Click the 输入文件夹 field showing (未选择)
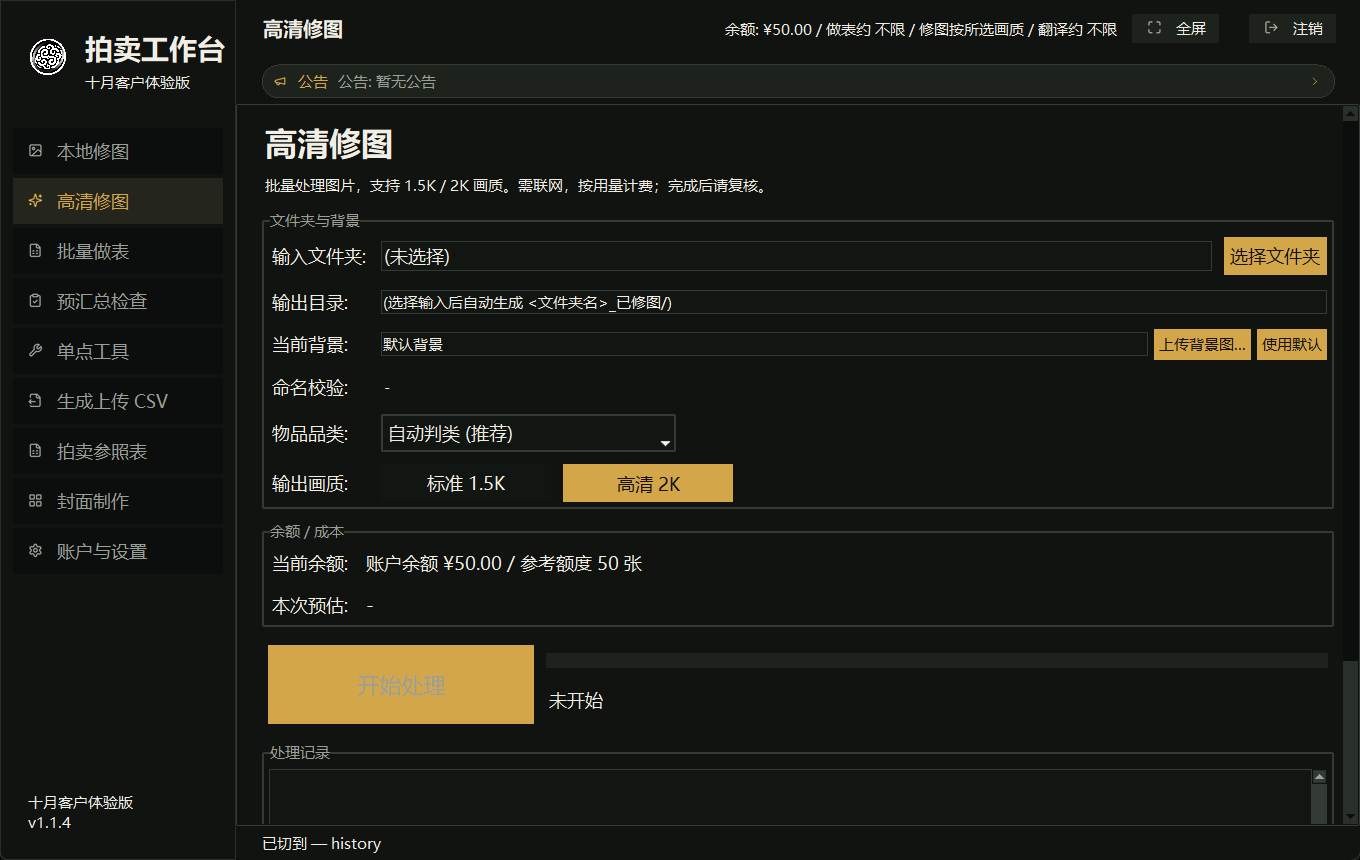The height and width of the screenshot is (860, 1360). click(796, 256)
